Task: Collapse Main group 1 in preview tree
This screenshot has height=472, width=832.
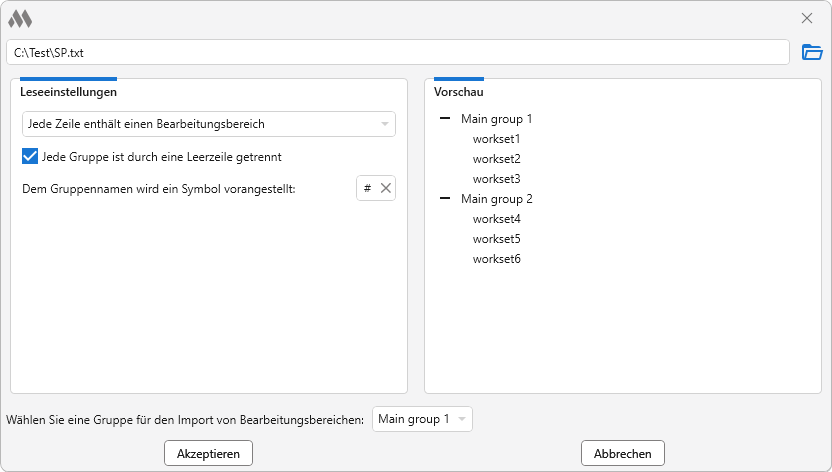Action: tap(445, 119)
